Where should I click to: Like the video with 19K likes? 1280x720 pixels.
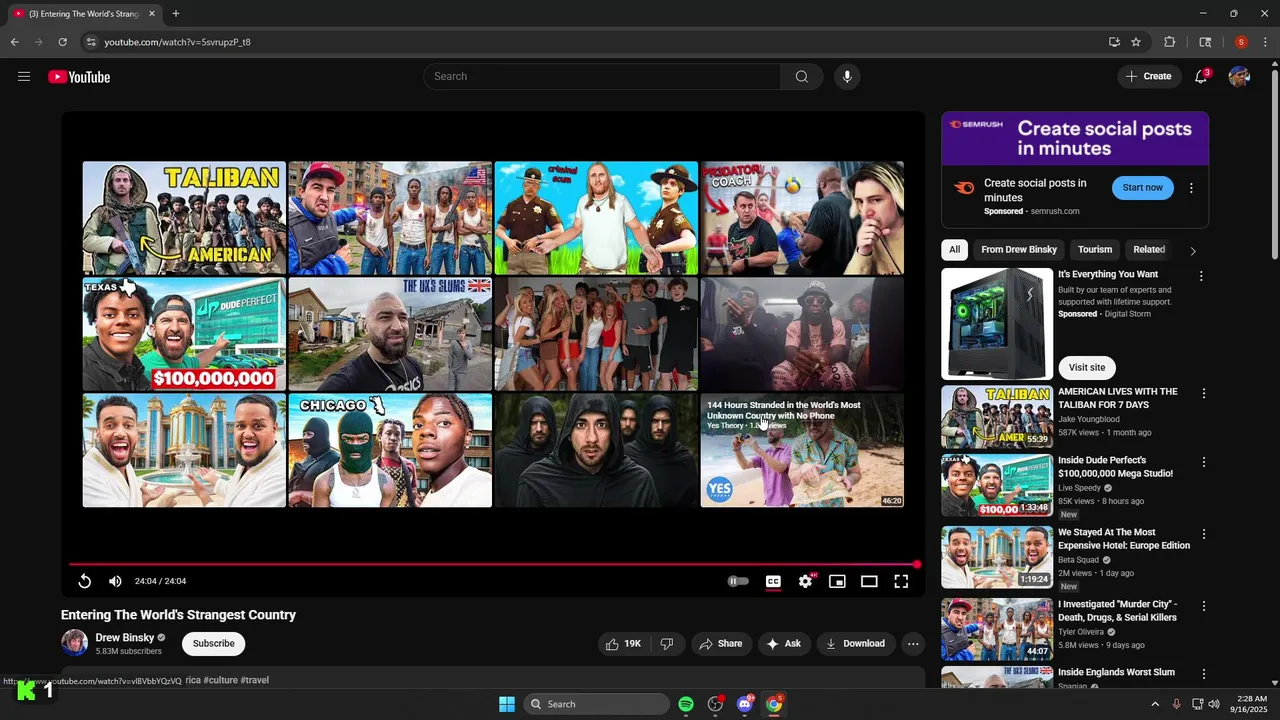tap(623, 644)
